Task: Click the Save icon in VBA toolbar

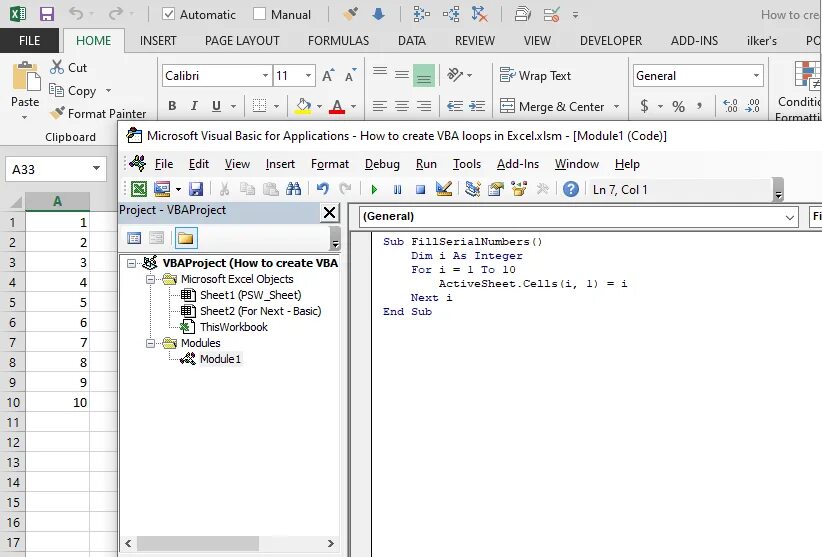Action: pyautogui.click(x=196, y=189)
